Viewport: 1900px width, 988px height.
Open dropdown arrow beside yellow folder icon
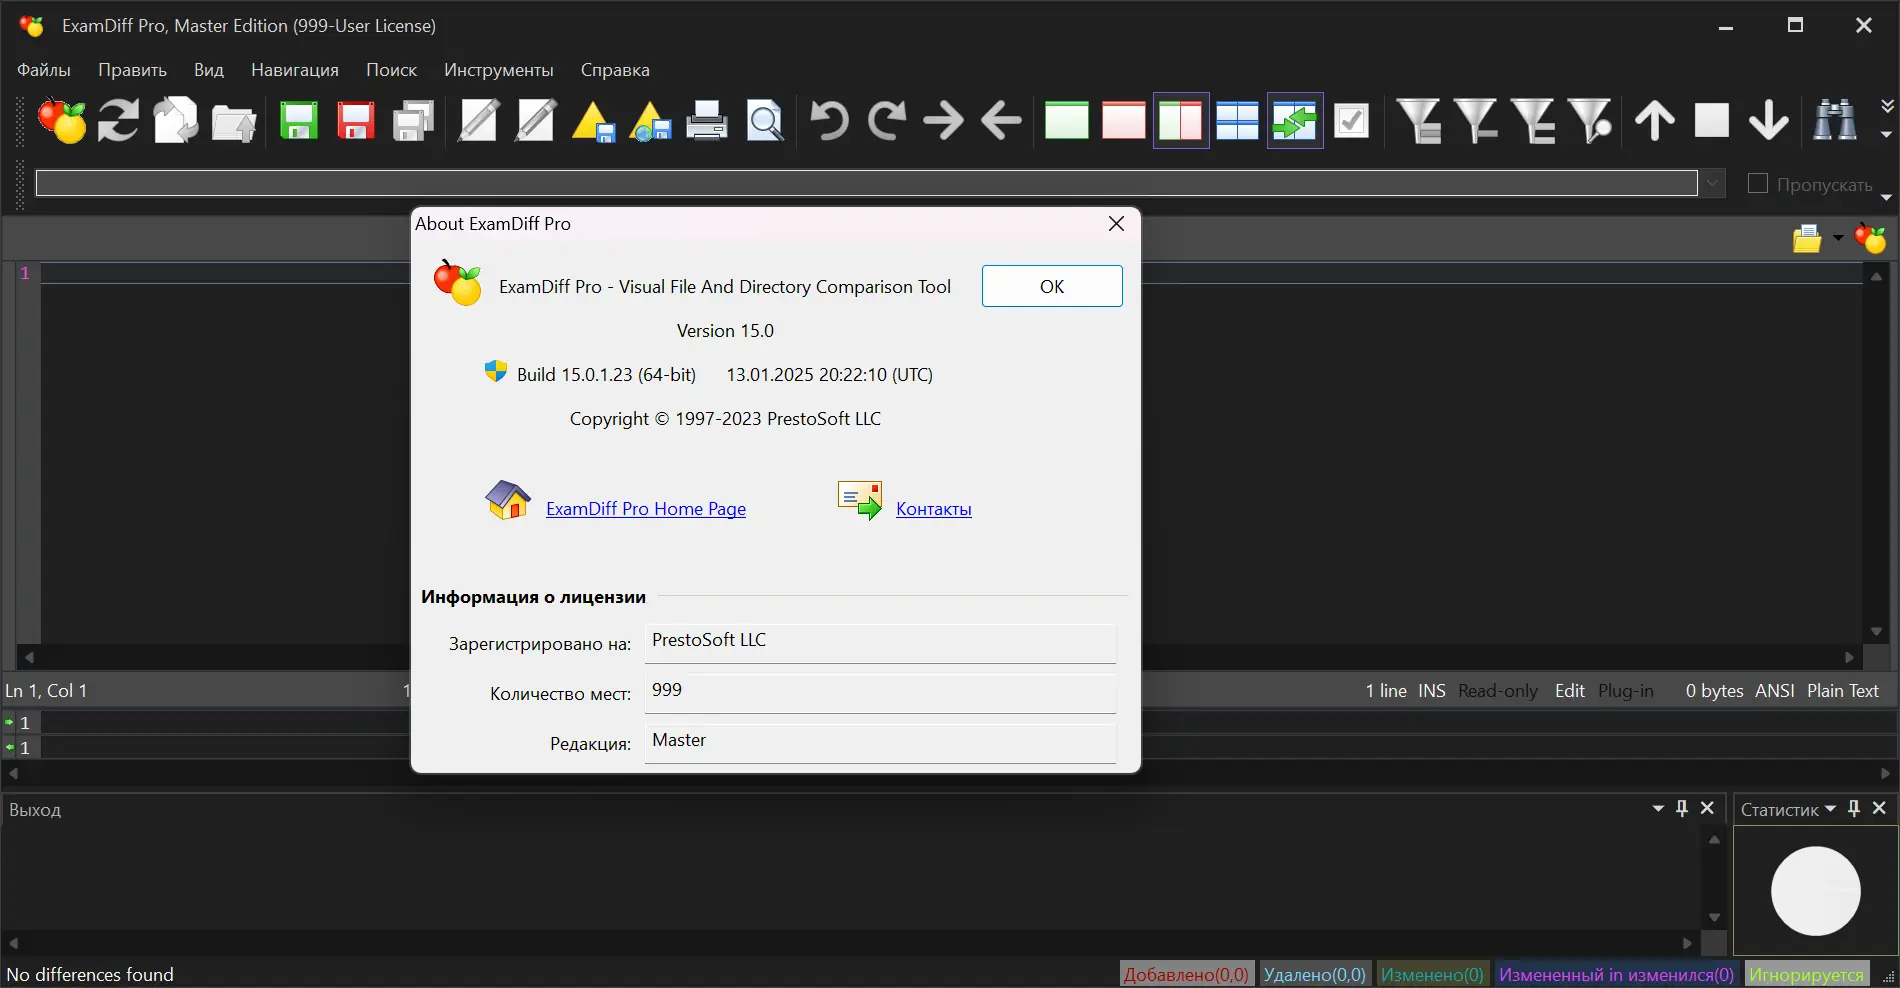click(1838, 238)
